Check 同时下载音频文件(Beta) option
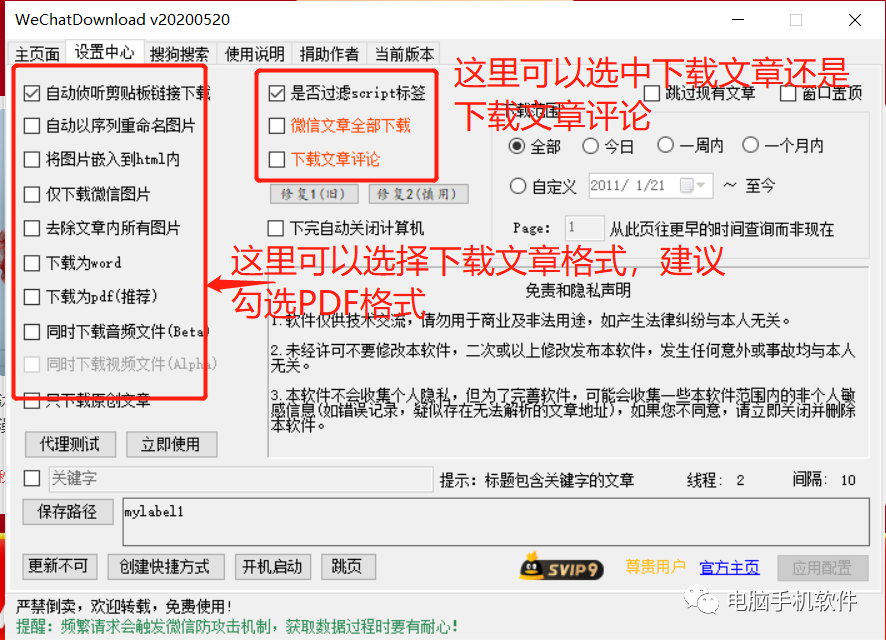This screenshot has height=640, width=886. [32, 332]
